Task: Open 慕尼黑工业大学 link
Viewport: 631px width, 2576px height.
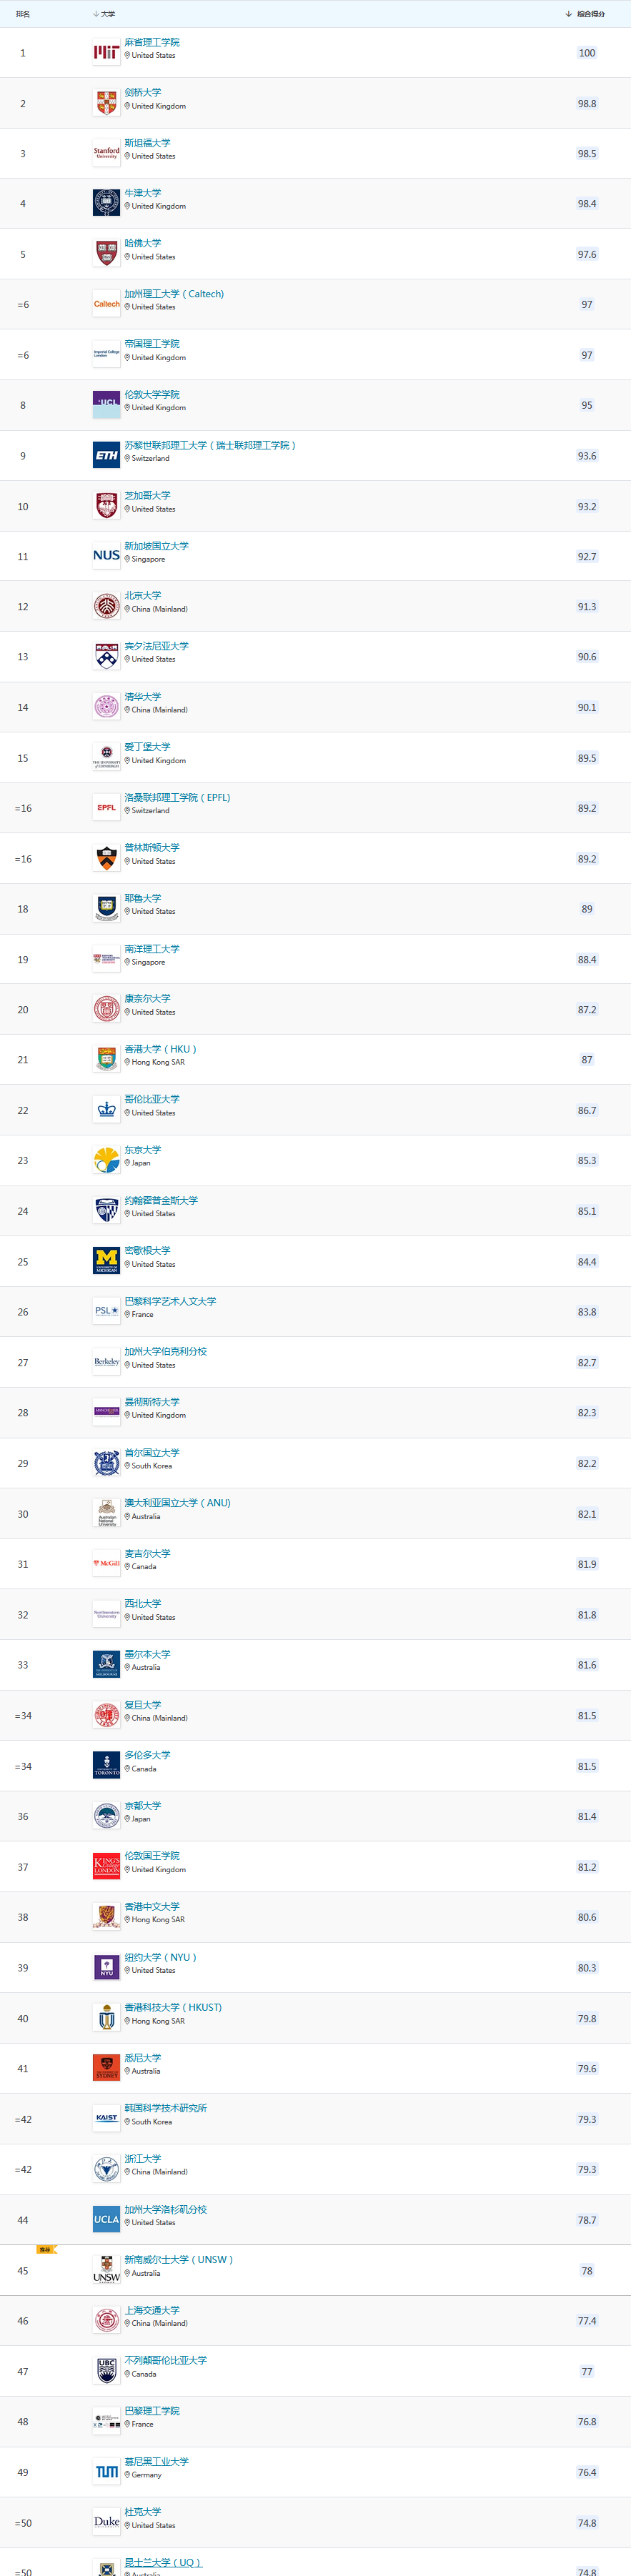Action: pyautogui.click(x=156, y=2461)
